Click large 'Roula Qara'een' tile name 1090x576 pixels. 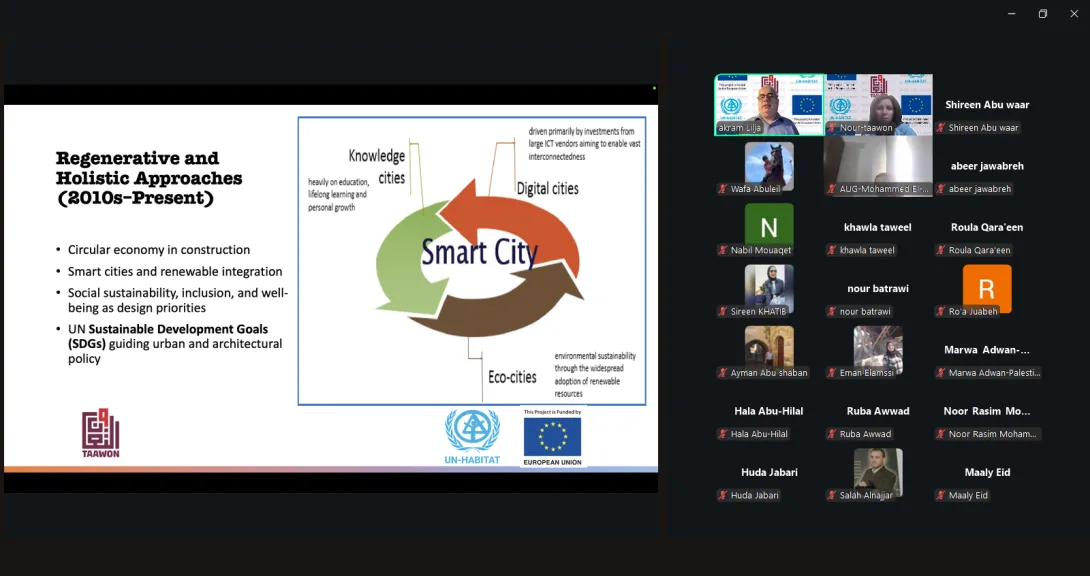(987, 227)
